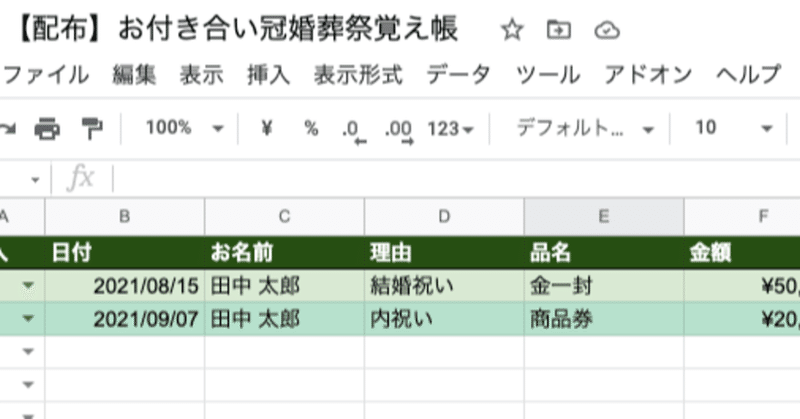800x419 pixels.
Task: Open the 表示 menu
Action: coord(202,75)
